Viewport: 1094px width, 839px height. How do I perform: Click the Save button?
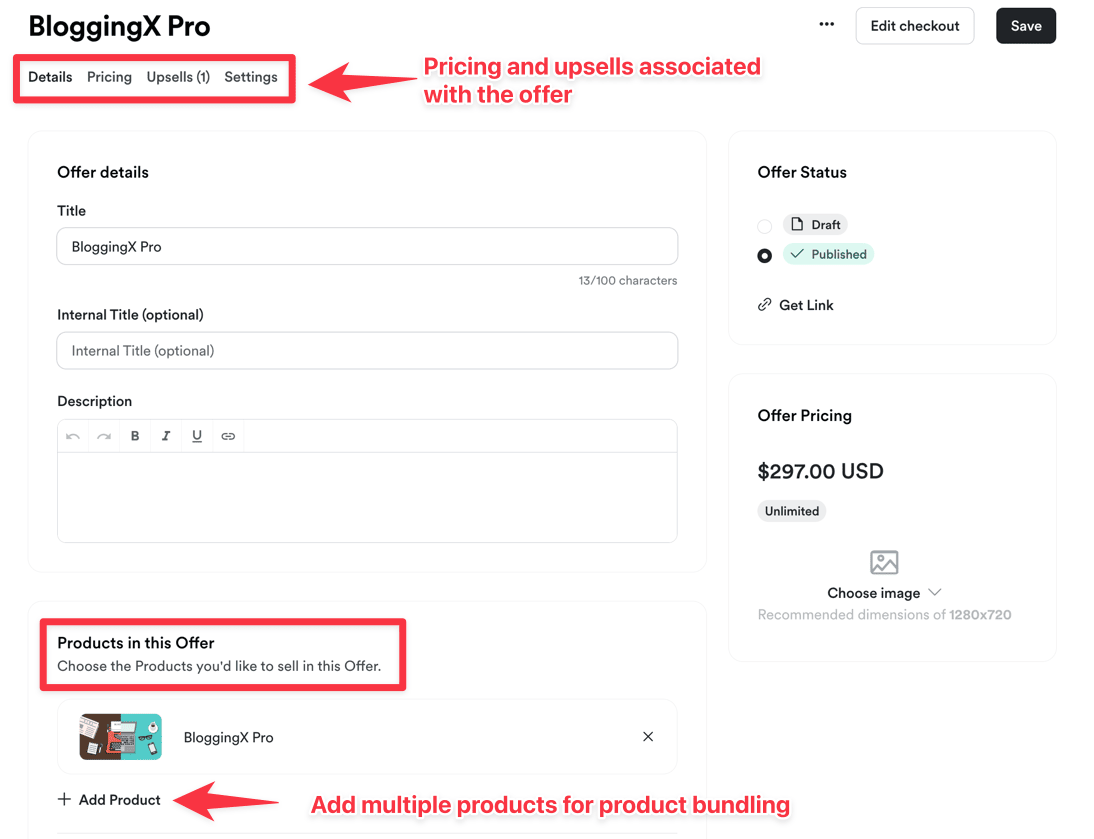(1026, 26)
